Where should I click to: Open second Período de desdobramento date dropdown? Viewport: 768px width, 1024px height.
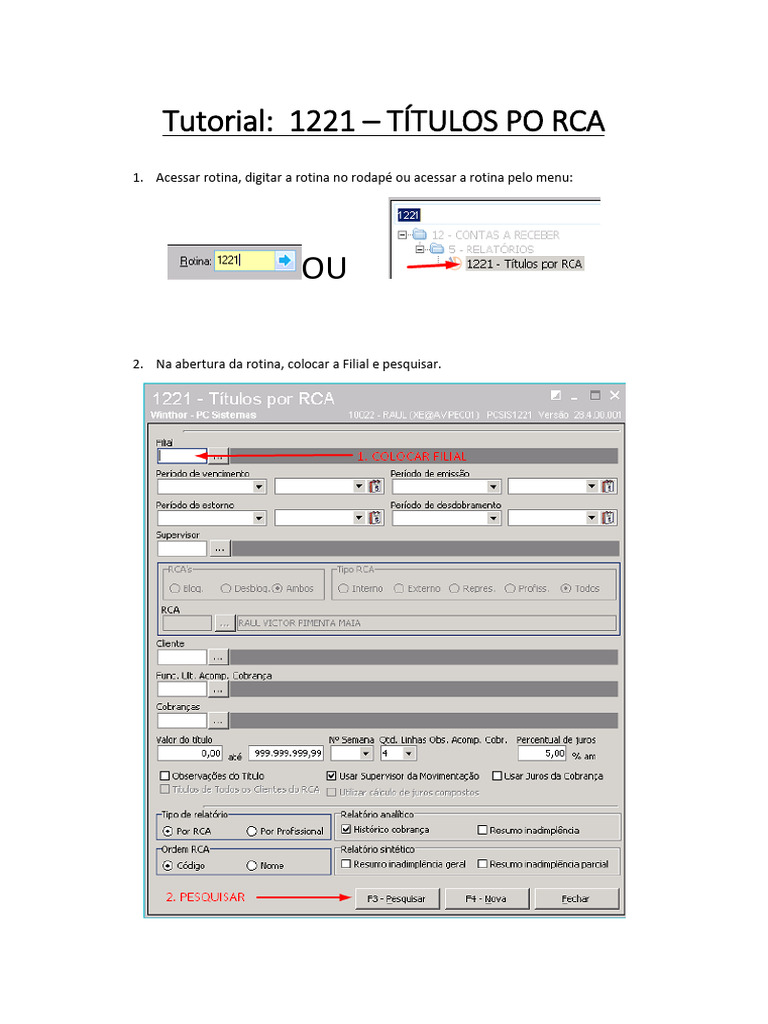click(x=591, y=518)
